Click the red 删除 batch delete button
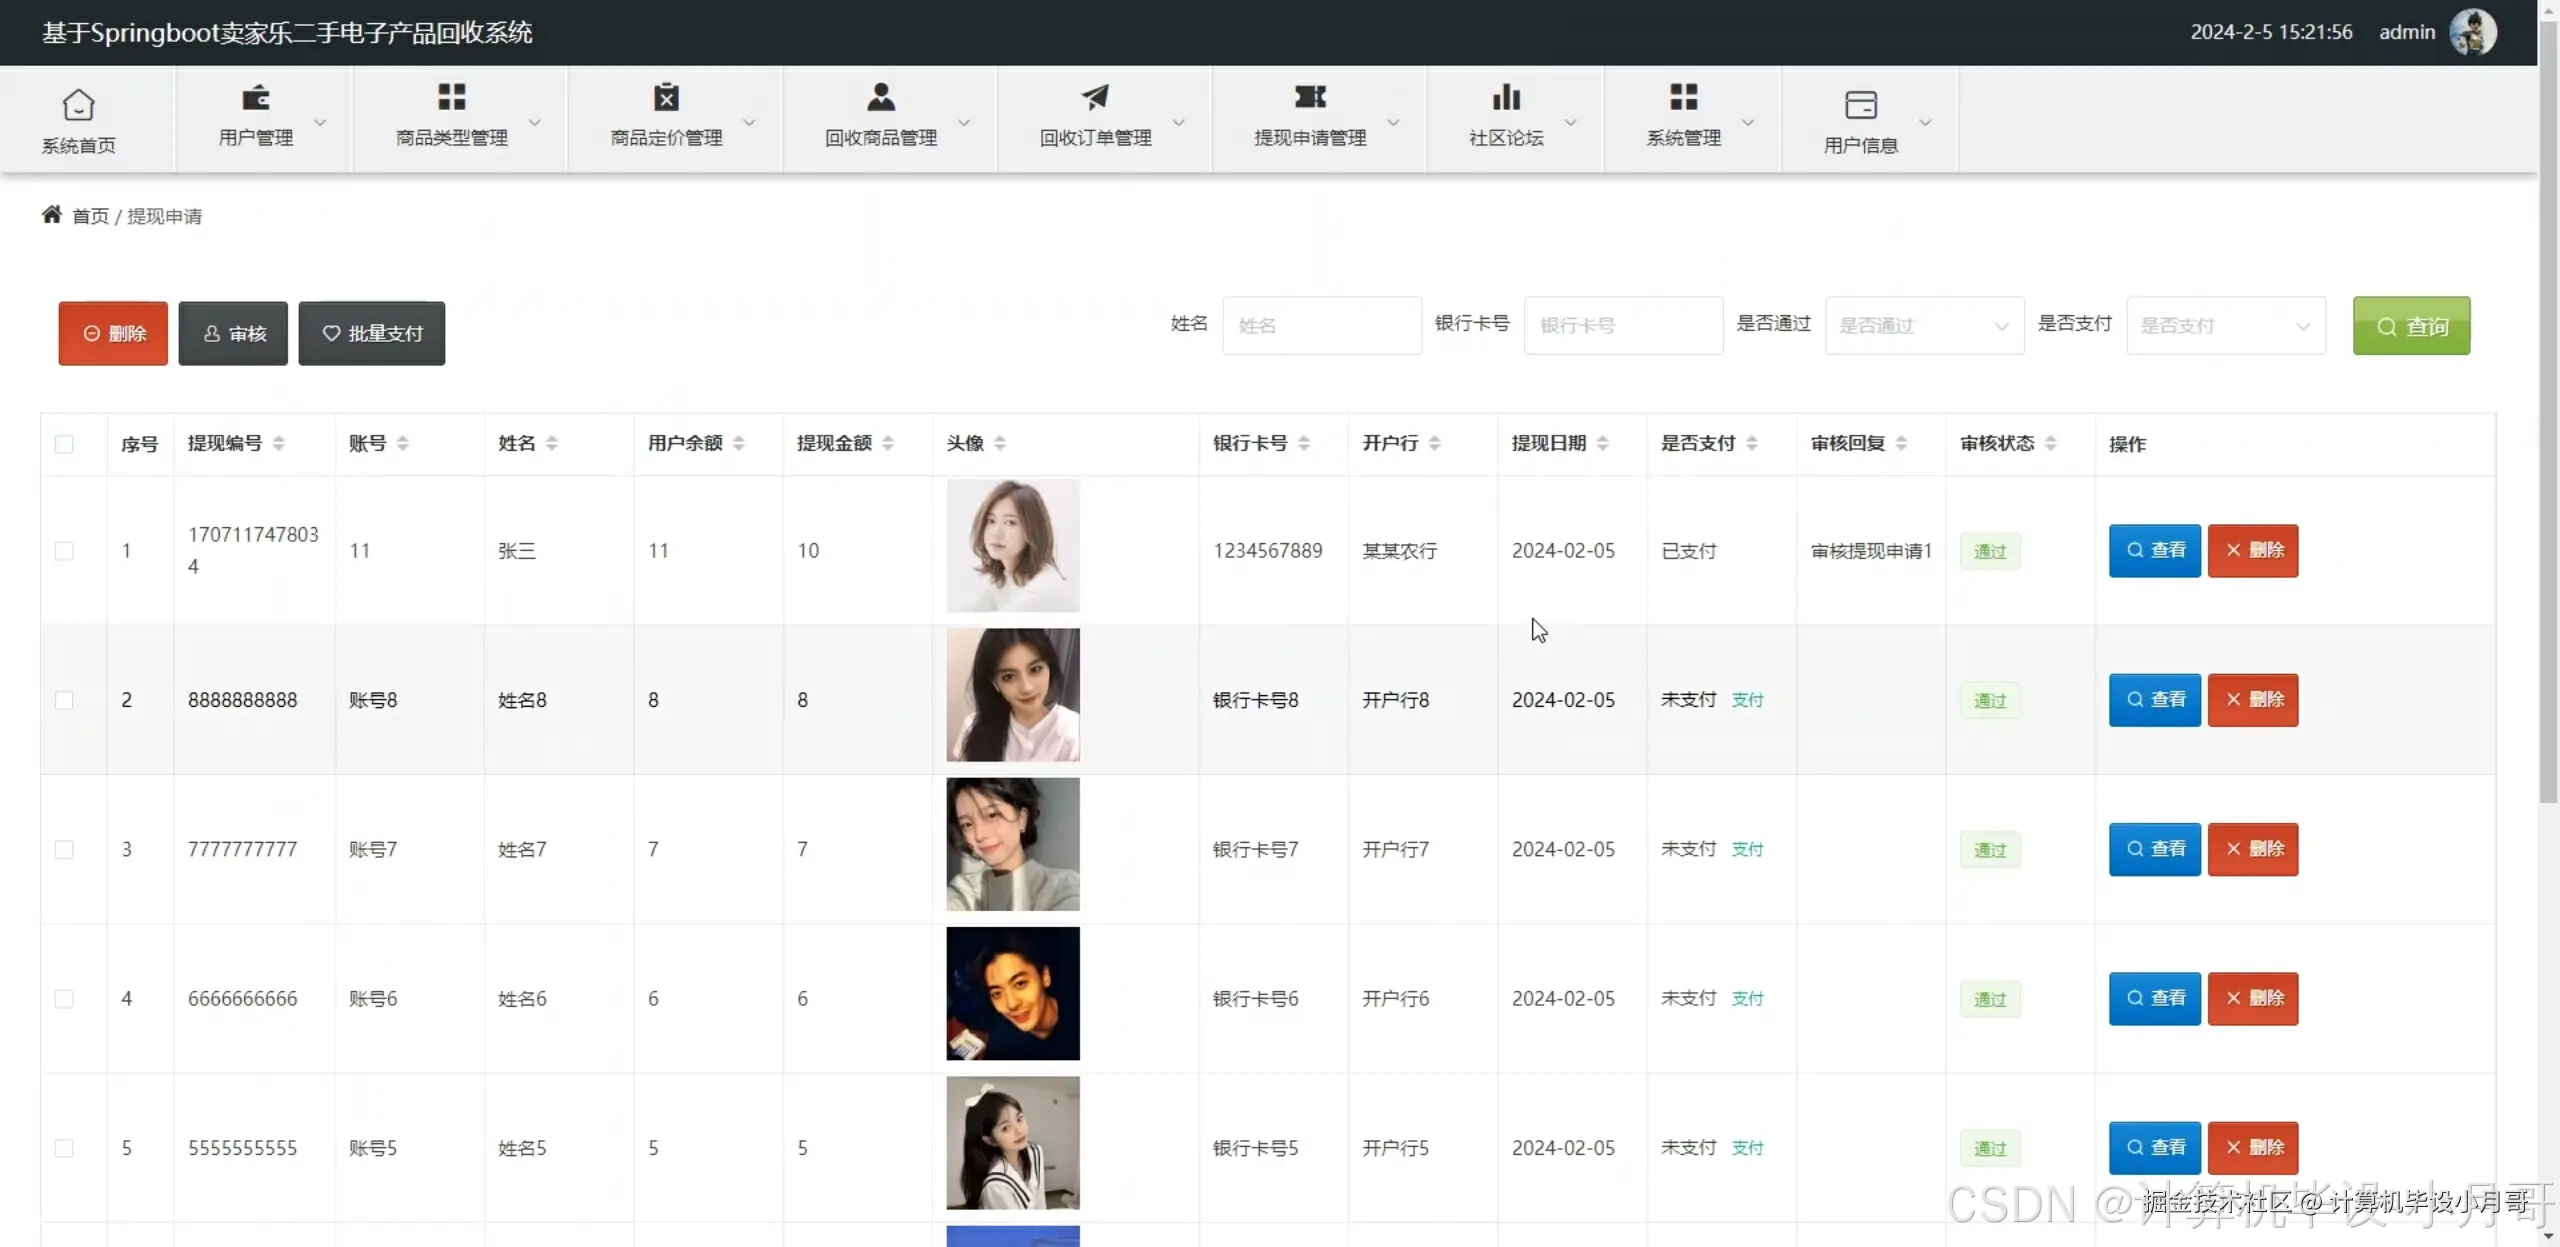The height and width of the screenshot is (1247, 2560). pos(113,333)
